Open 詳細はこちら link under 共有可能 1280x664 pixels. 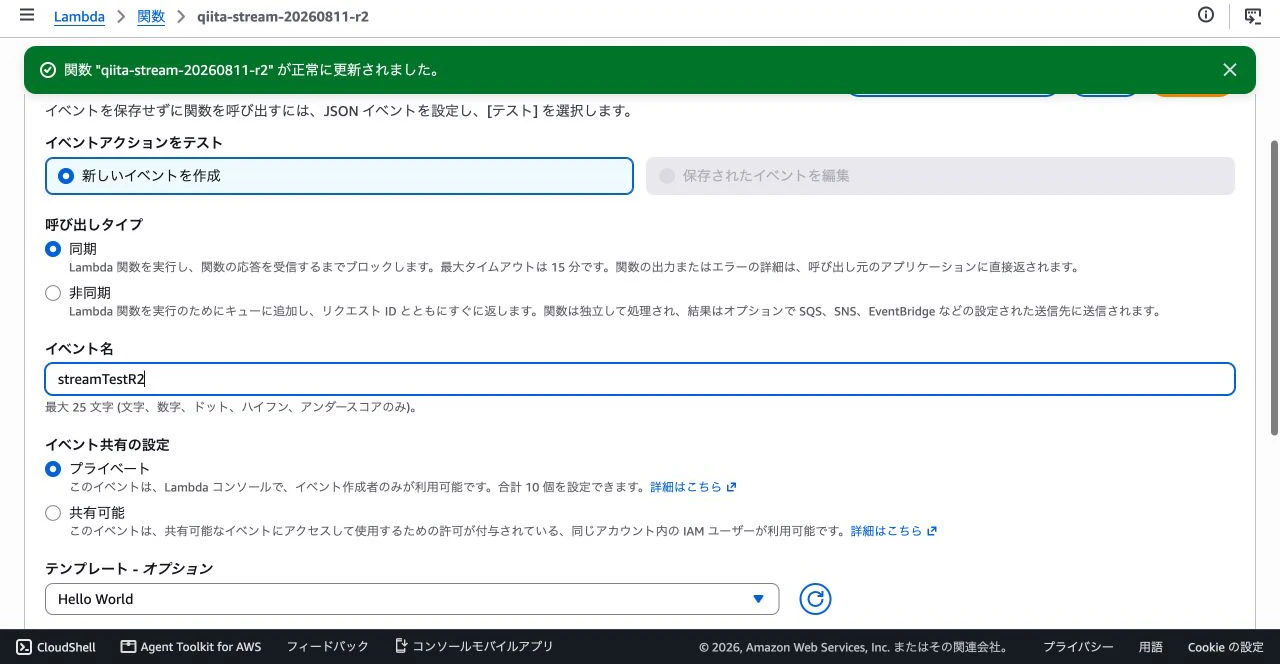[x=893, y=531]
